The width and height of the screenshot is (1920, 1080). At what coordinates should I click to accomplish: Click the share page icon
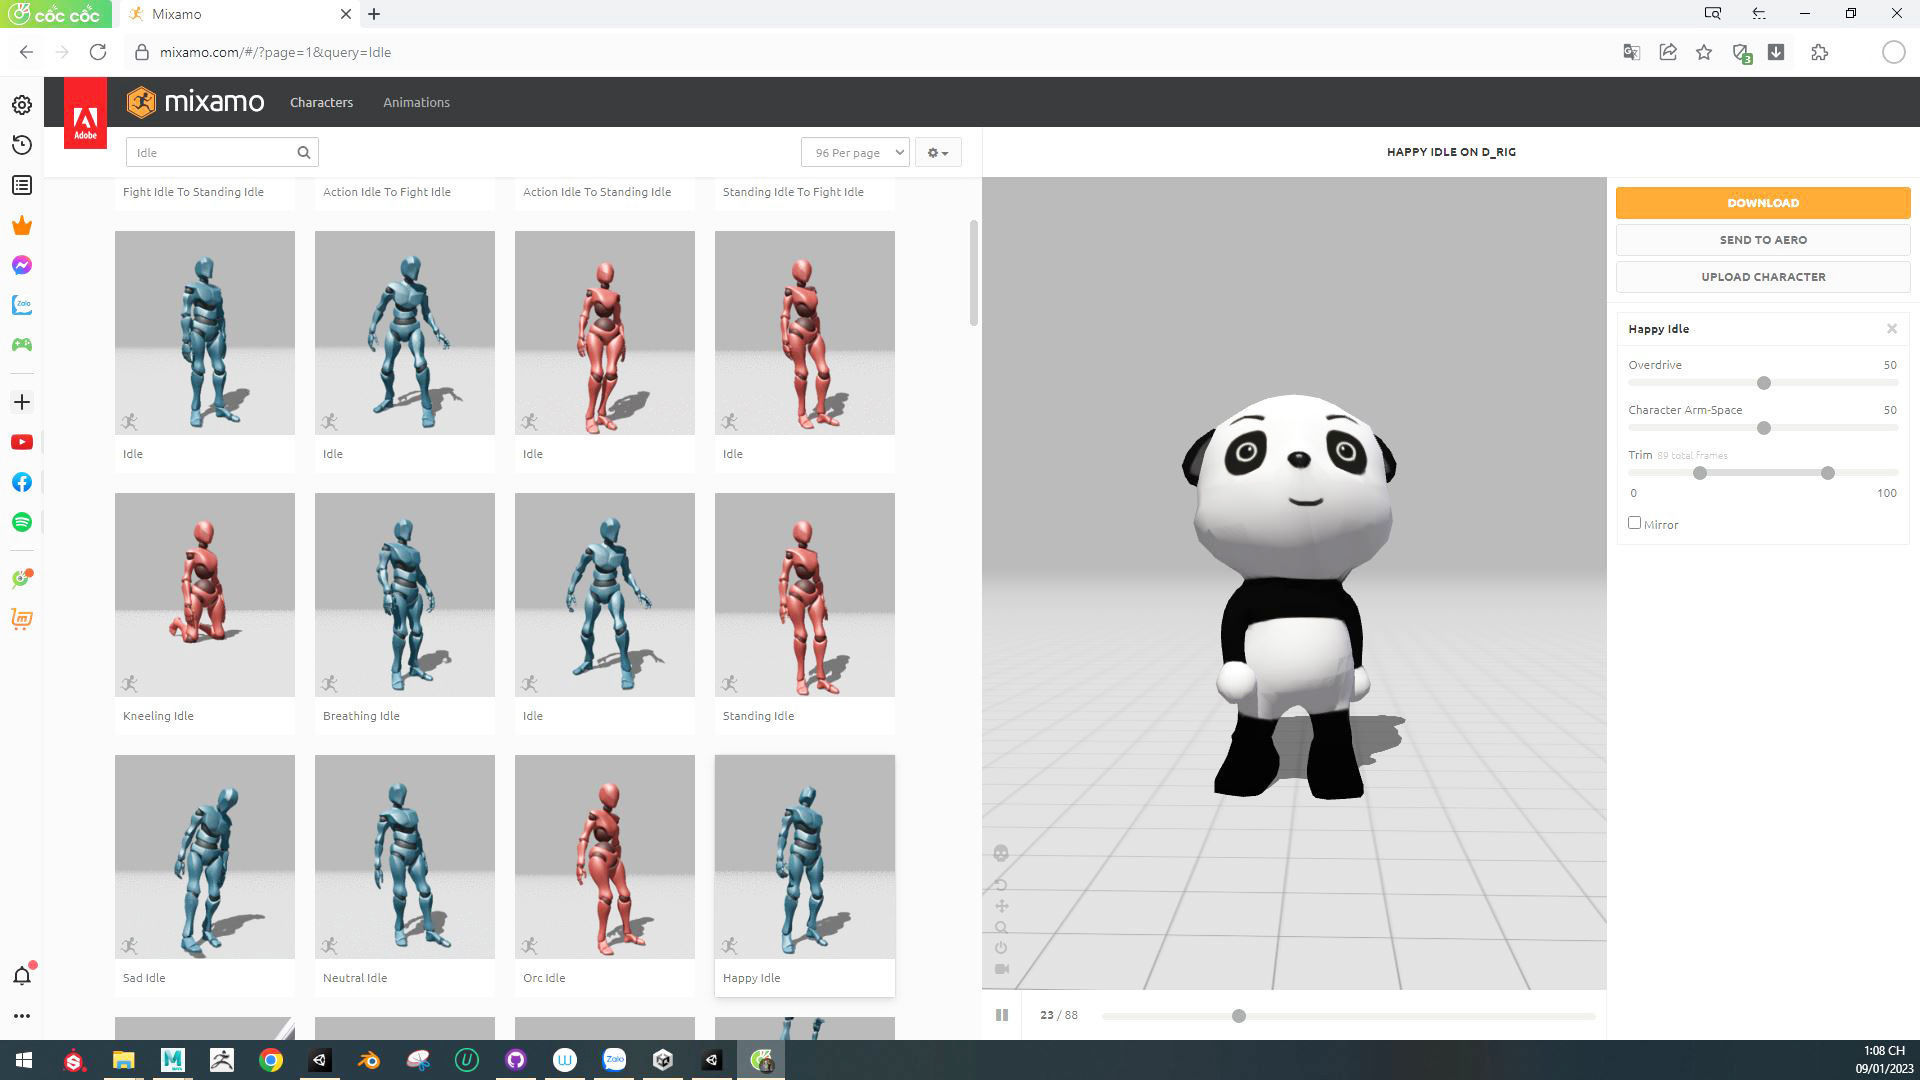pyautogui.click(x=1668, y=52)
